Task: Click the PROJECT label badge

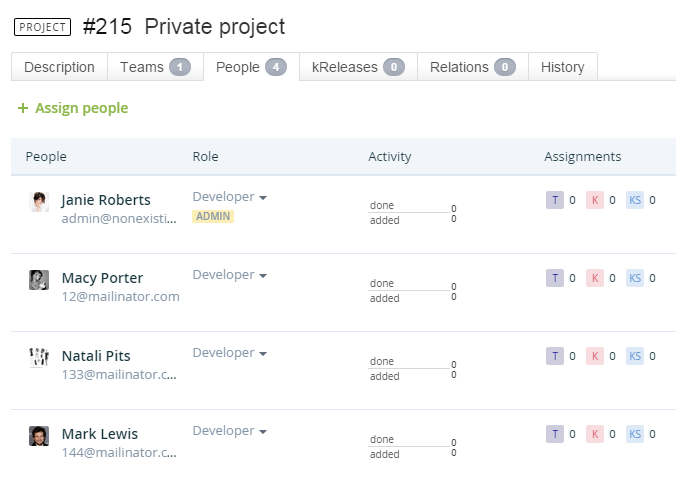Action: tap(42, 27)
